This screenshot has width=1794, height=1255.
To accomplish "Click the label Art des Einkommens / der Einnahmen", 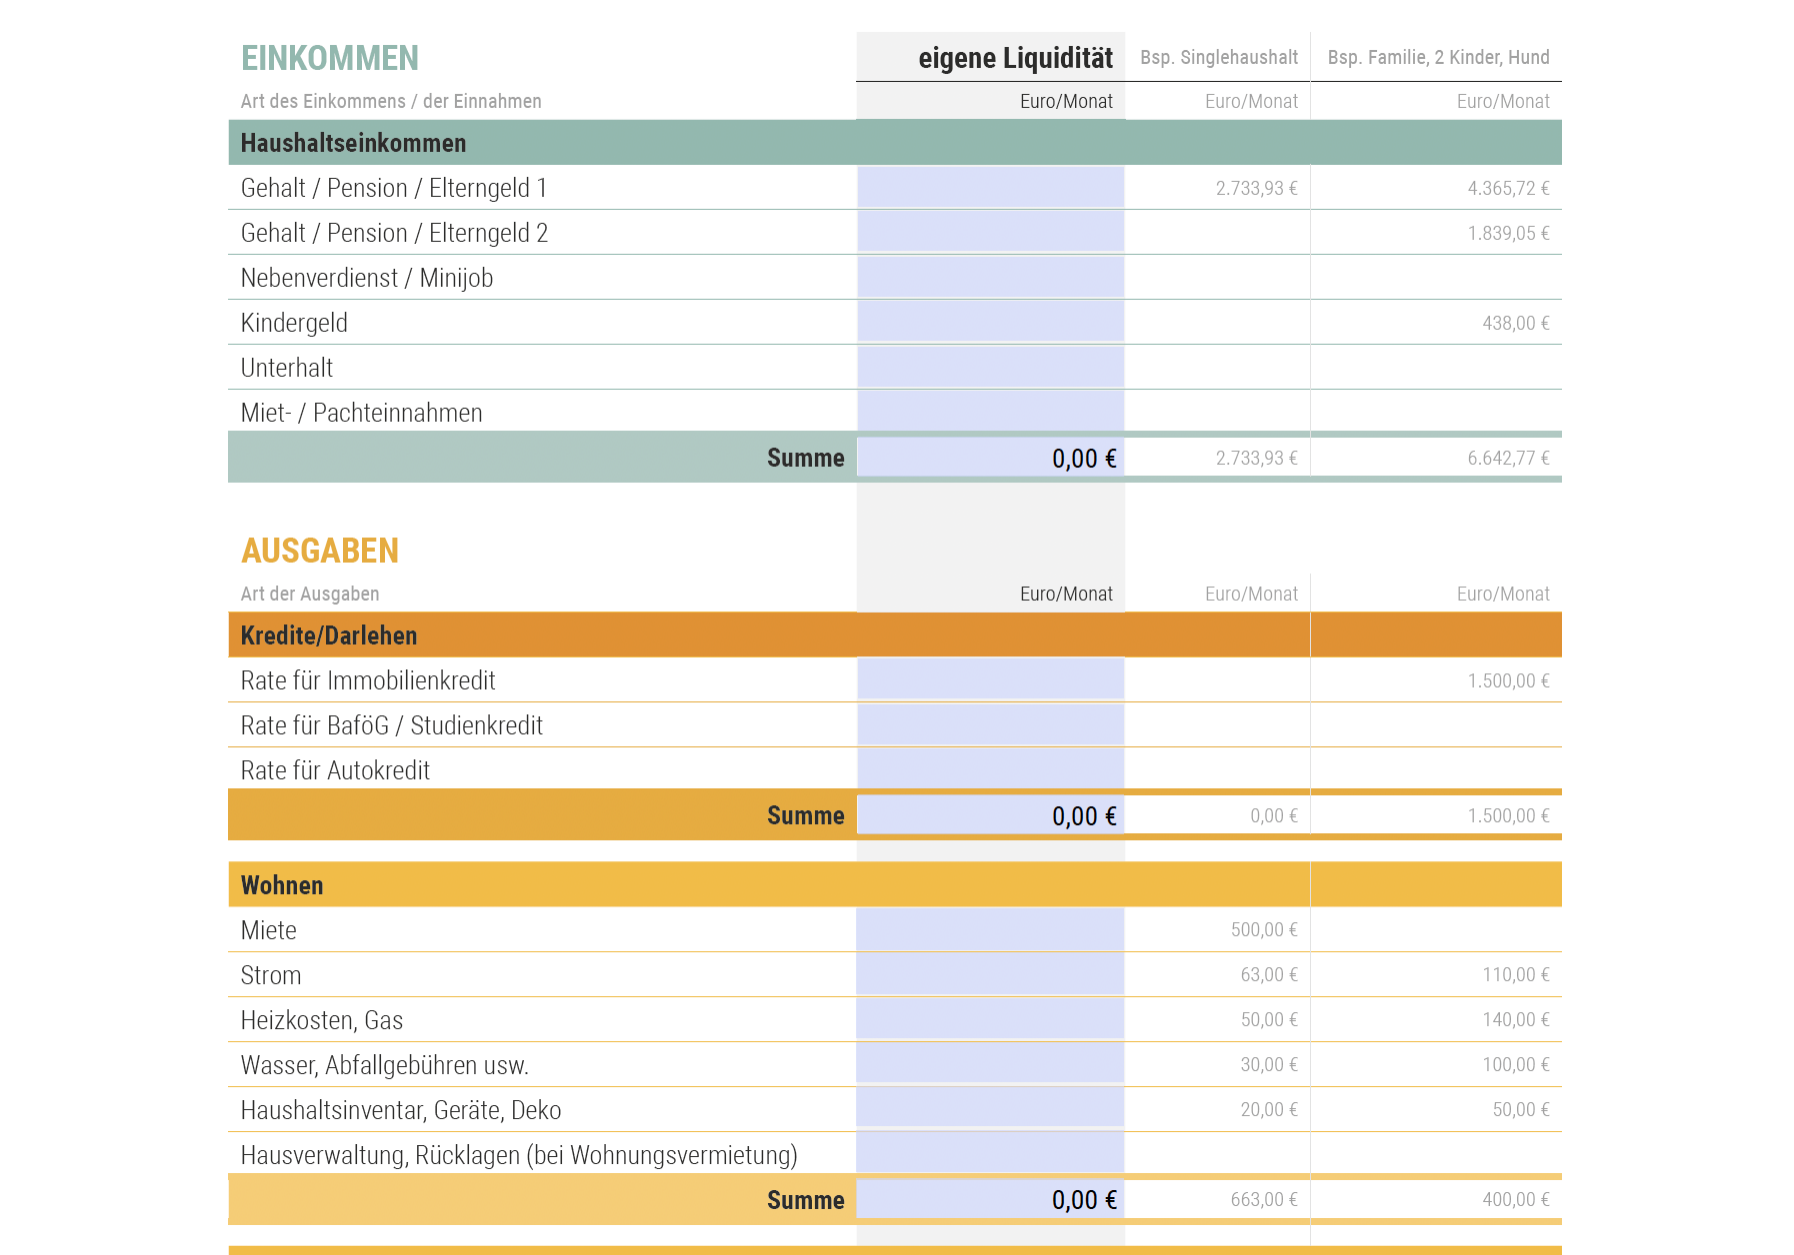I will point(391,101).
